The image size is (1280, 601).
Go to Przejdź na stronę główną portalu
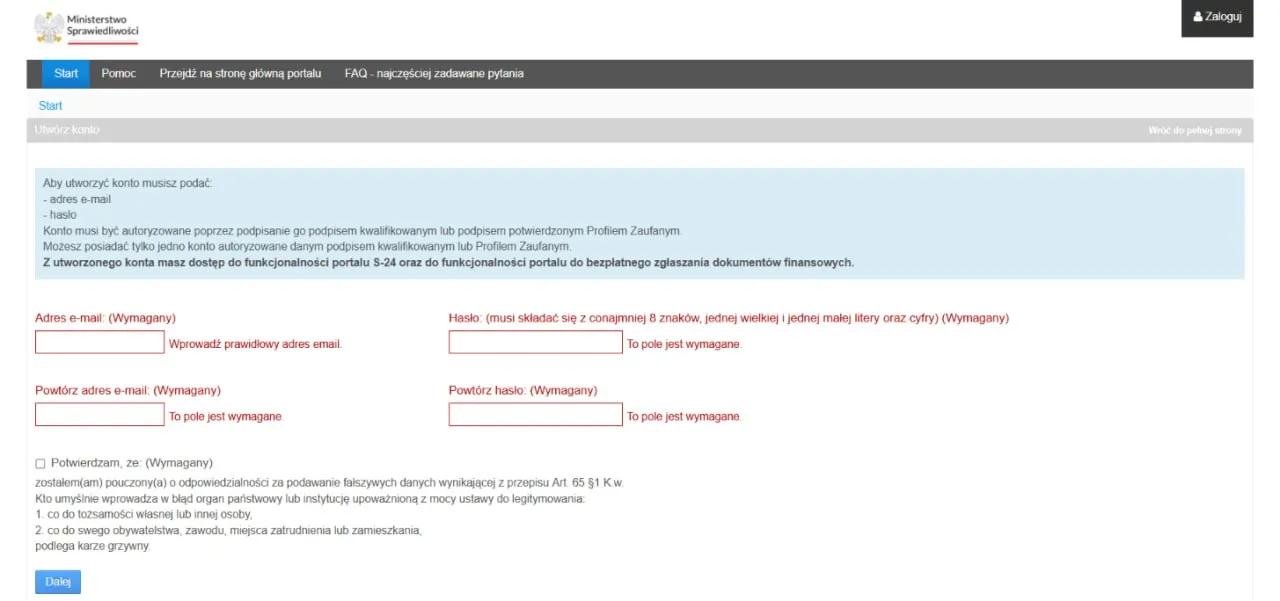(x=240, y=74)
